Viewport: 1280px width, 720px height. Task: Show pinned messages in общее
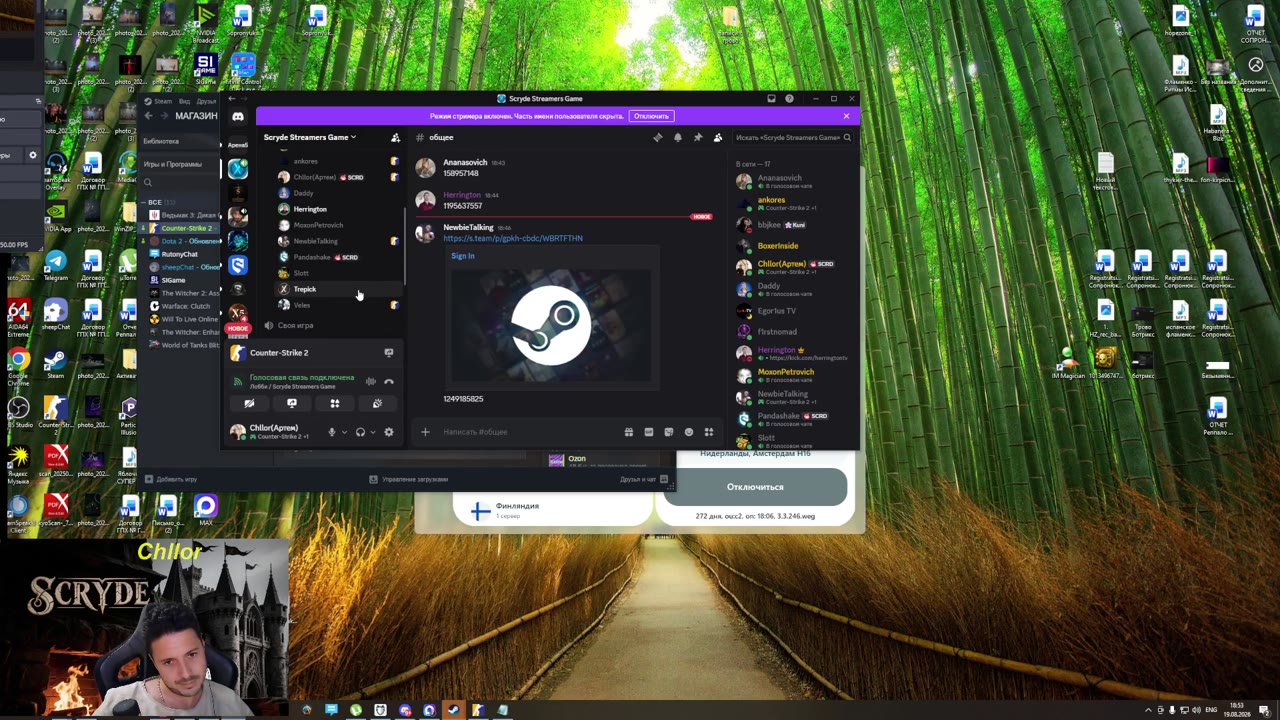(698, 138)
